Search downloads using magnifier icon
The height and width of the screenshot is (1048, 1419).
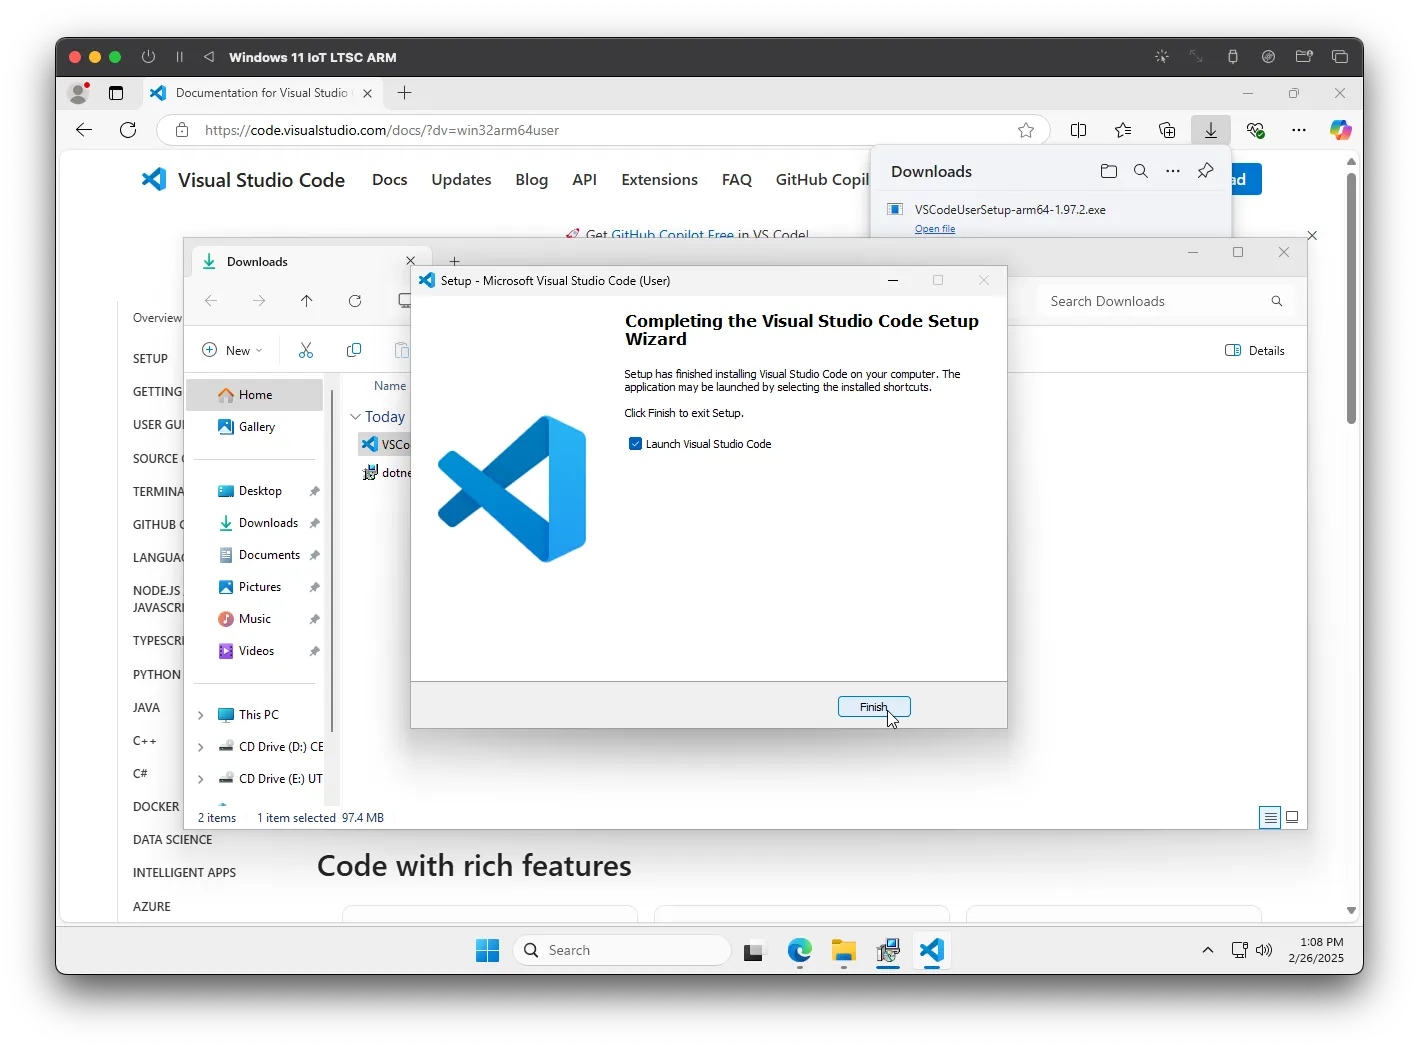coord(1140,171)
